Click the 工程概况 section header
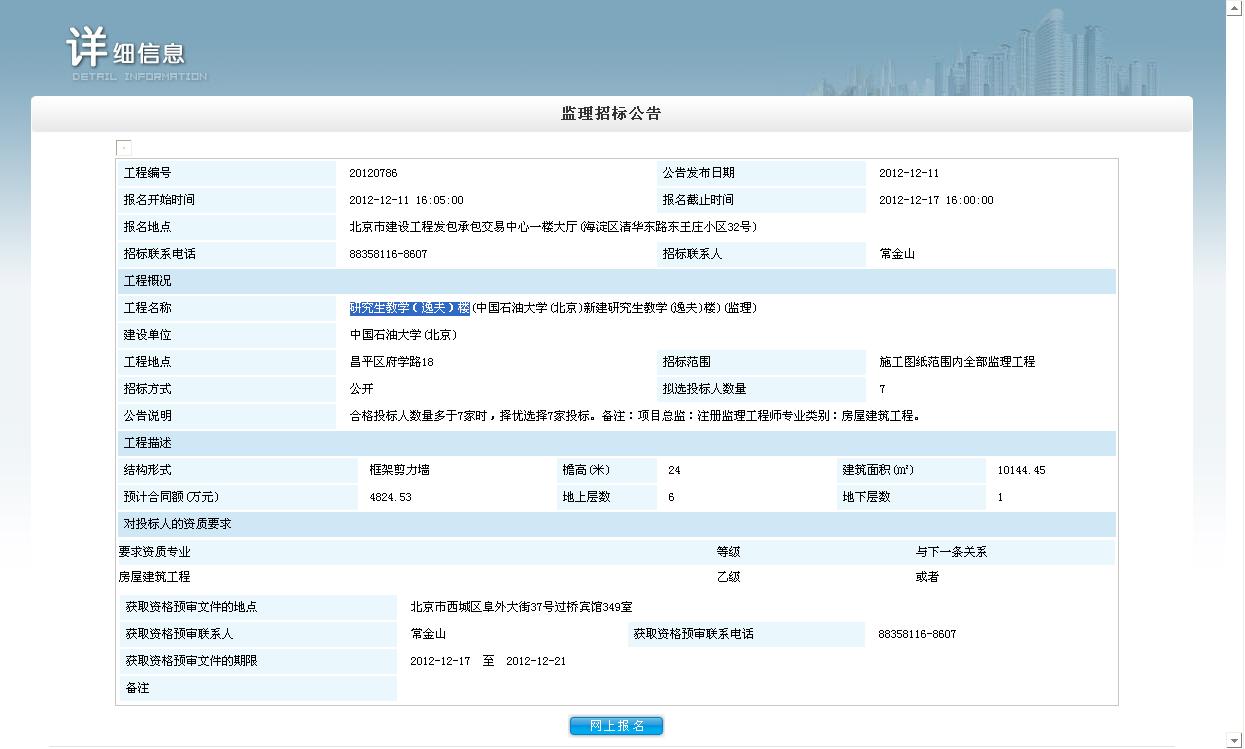The image size is (1245, 749). click(147, 281)
